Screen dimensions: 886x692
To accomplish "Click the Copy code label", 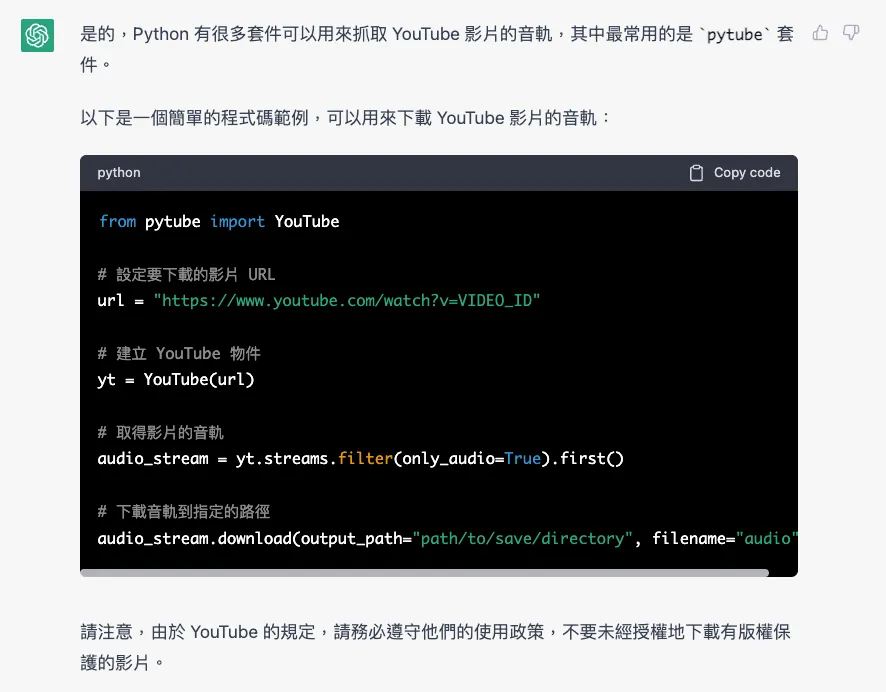I will 747,173.
